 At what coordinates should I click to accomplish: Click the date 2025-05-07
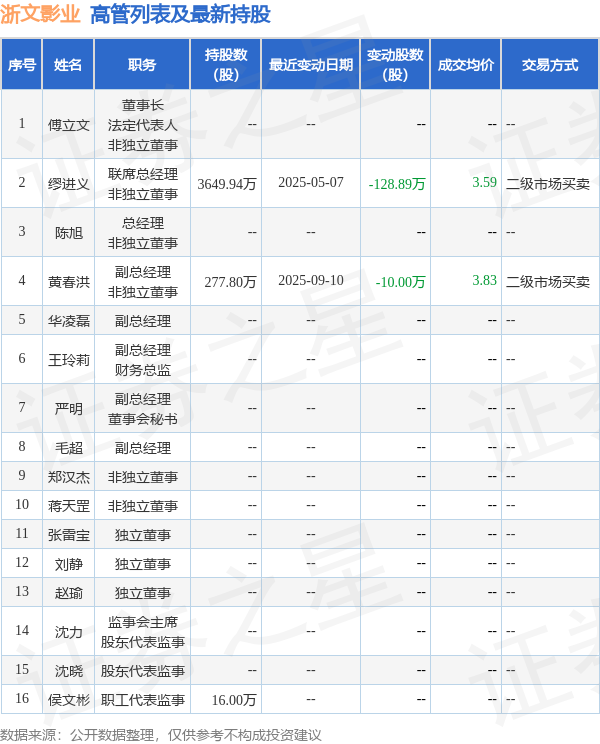coord(311,183)
